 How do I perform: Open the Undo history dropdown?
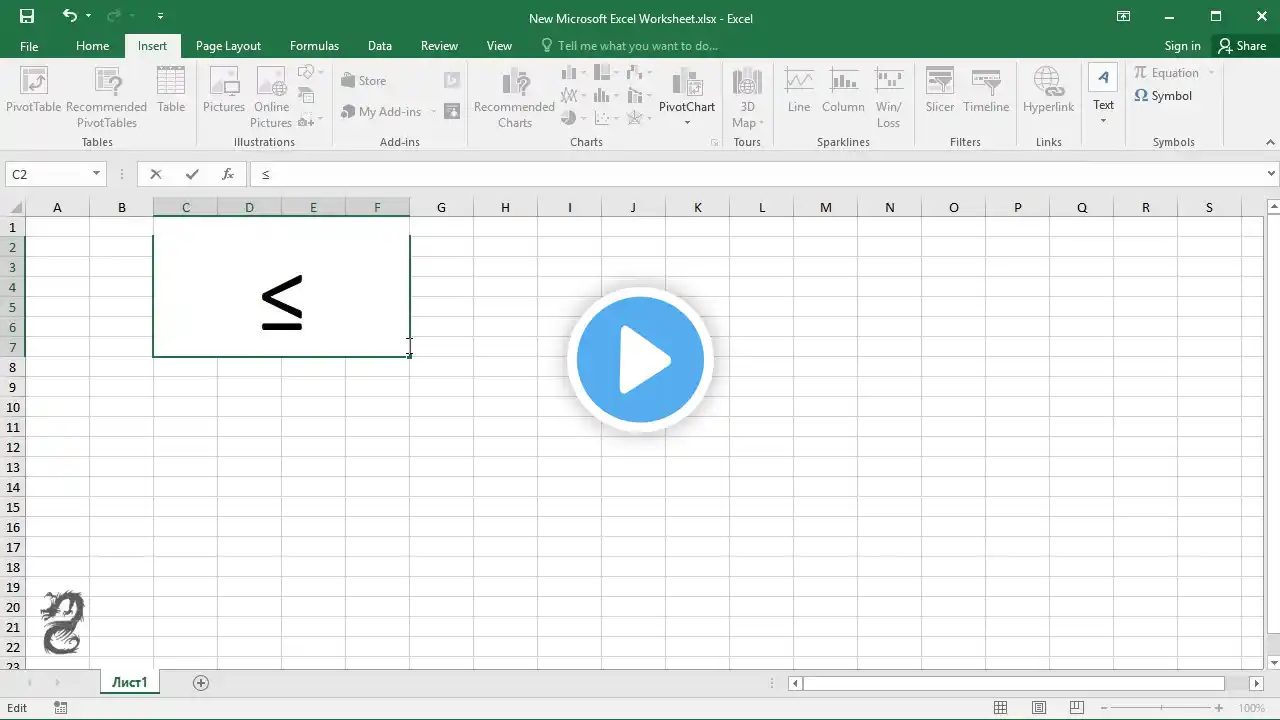(x=89, y=16)
